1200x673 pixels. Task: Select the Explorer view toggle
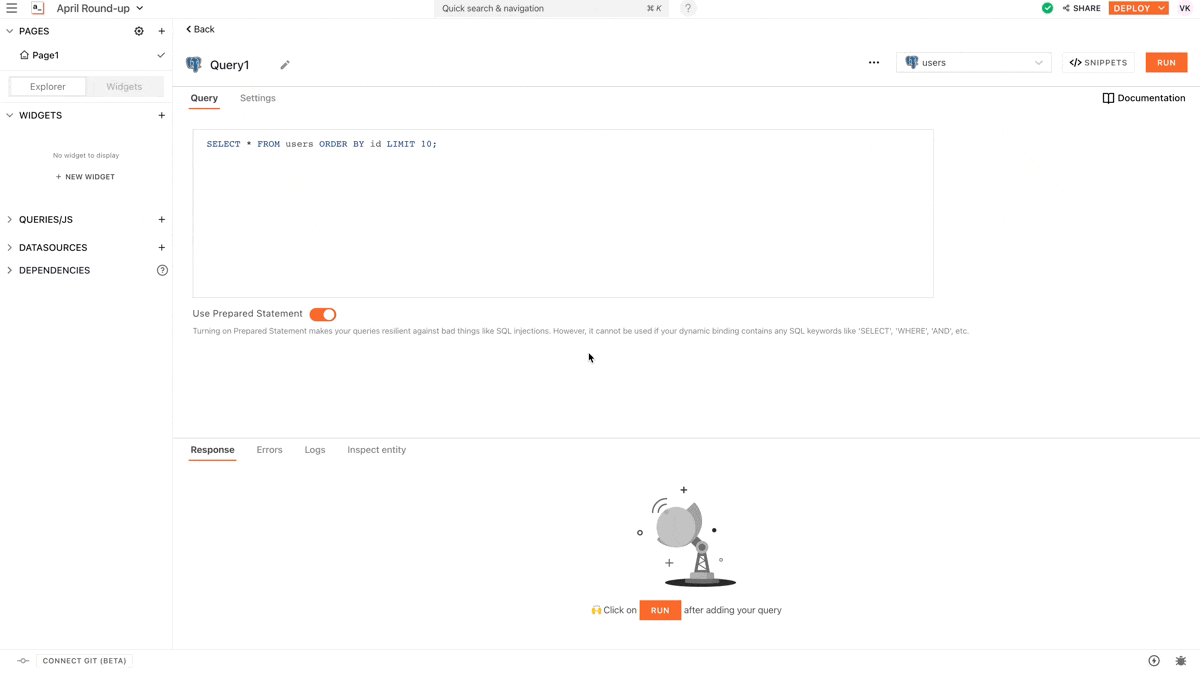click(x=48, y=87)
